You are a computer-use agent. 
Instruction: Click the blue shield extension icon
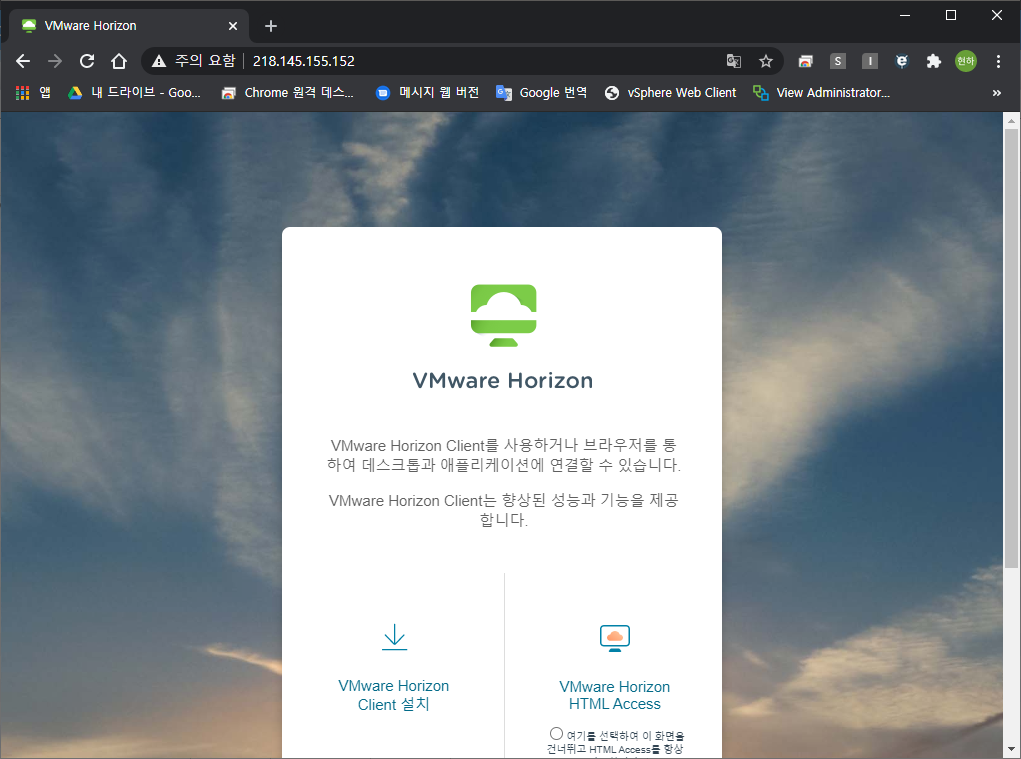902,61
